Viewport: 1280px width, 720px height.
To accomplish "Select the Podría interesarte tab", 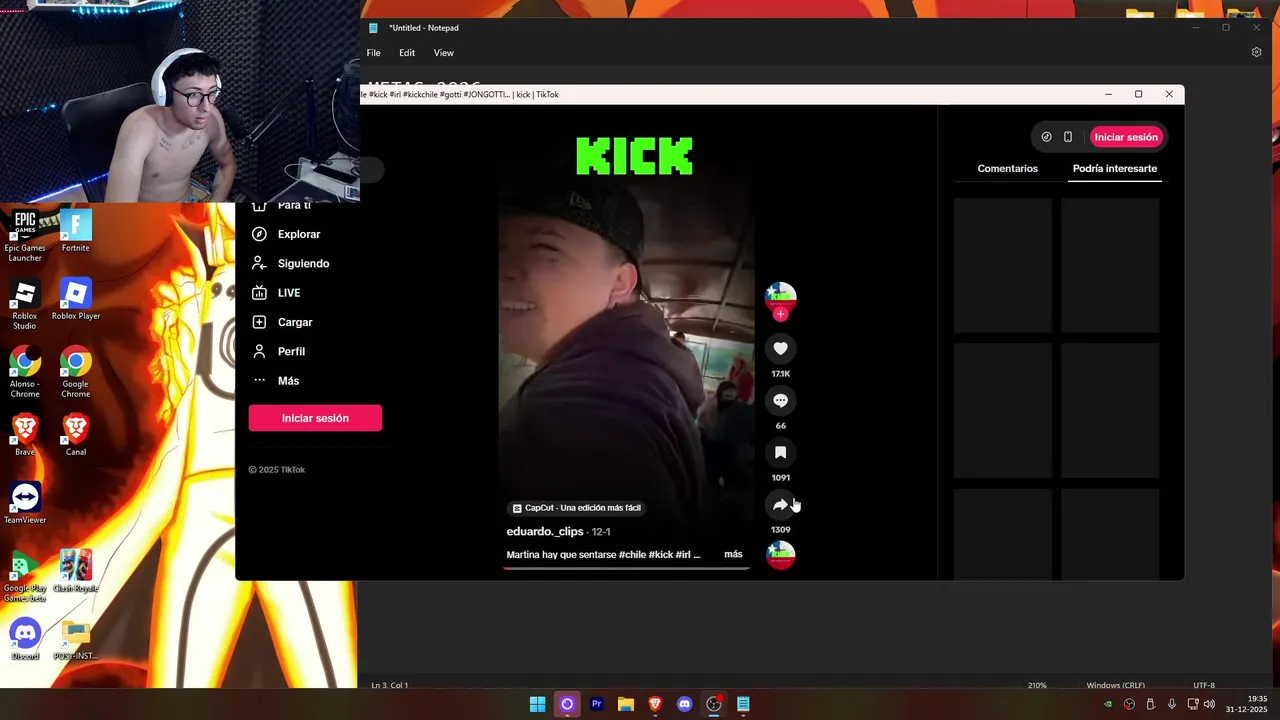I will (x=1115, y=168).
